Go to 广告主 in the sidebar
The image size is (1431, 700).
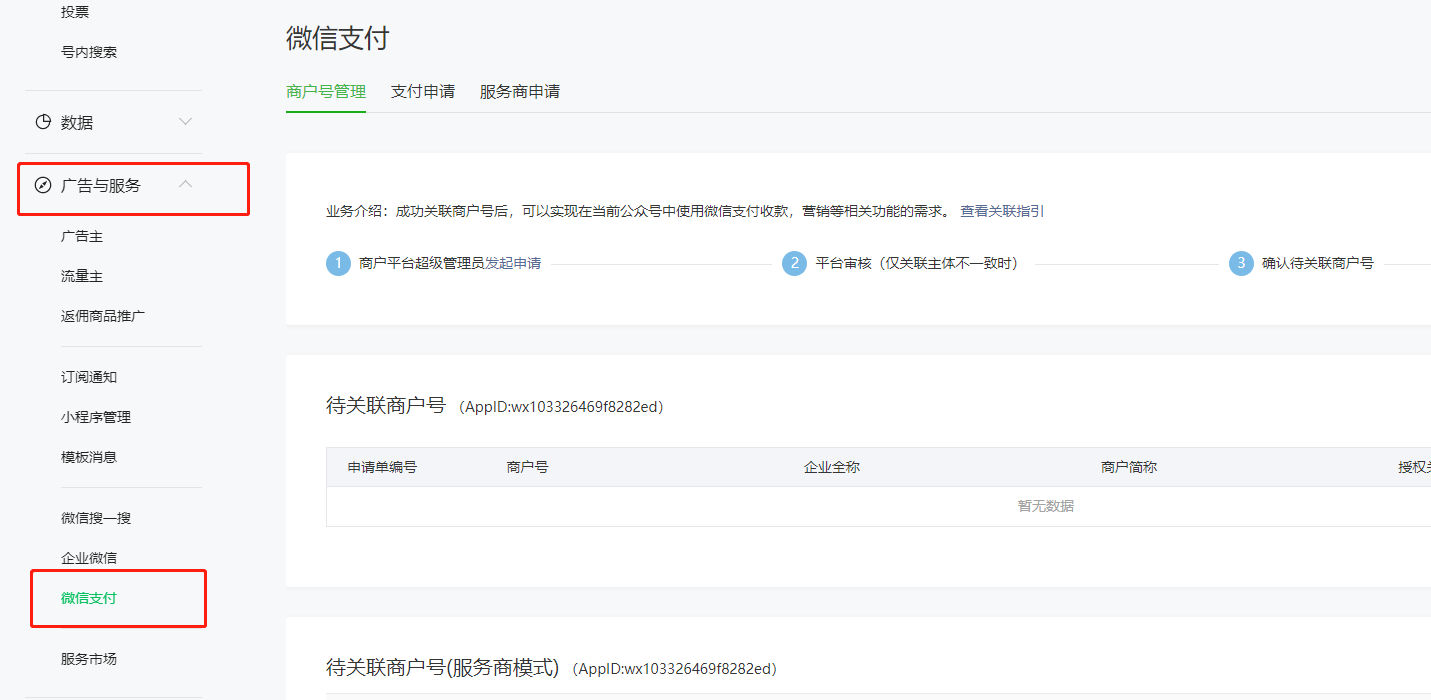coord(82,237)
